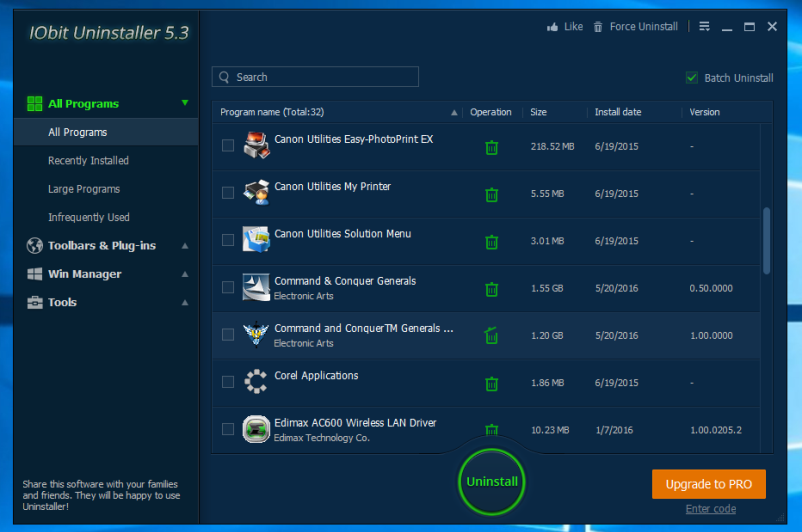The image size is (802, 532).
Task: Click the Command and ConquerTM Generals eagle icon
Action: [x=256, y=335]
